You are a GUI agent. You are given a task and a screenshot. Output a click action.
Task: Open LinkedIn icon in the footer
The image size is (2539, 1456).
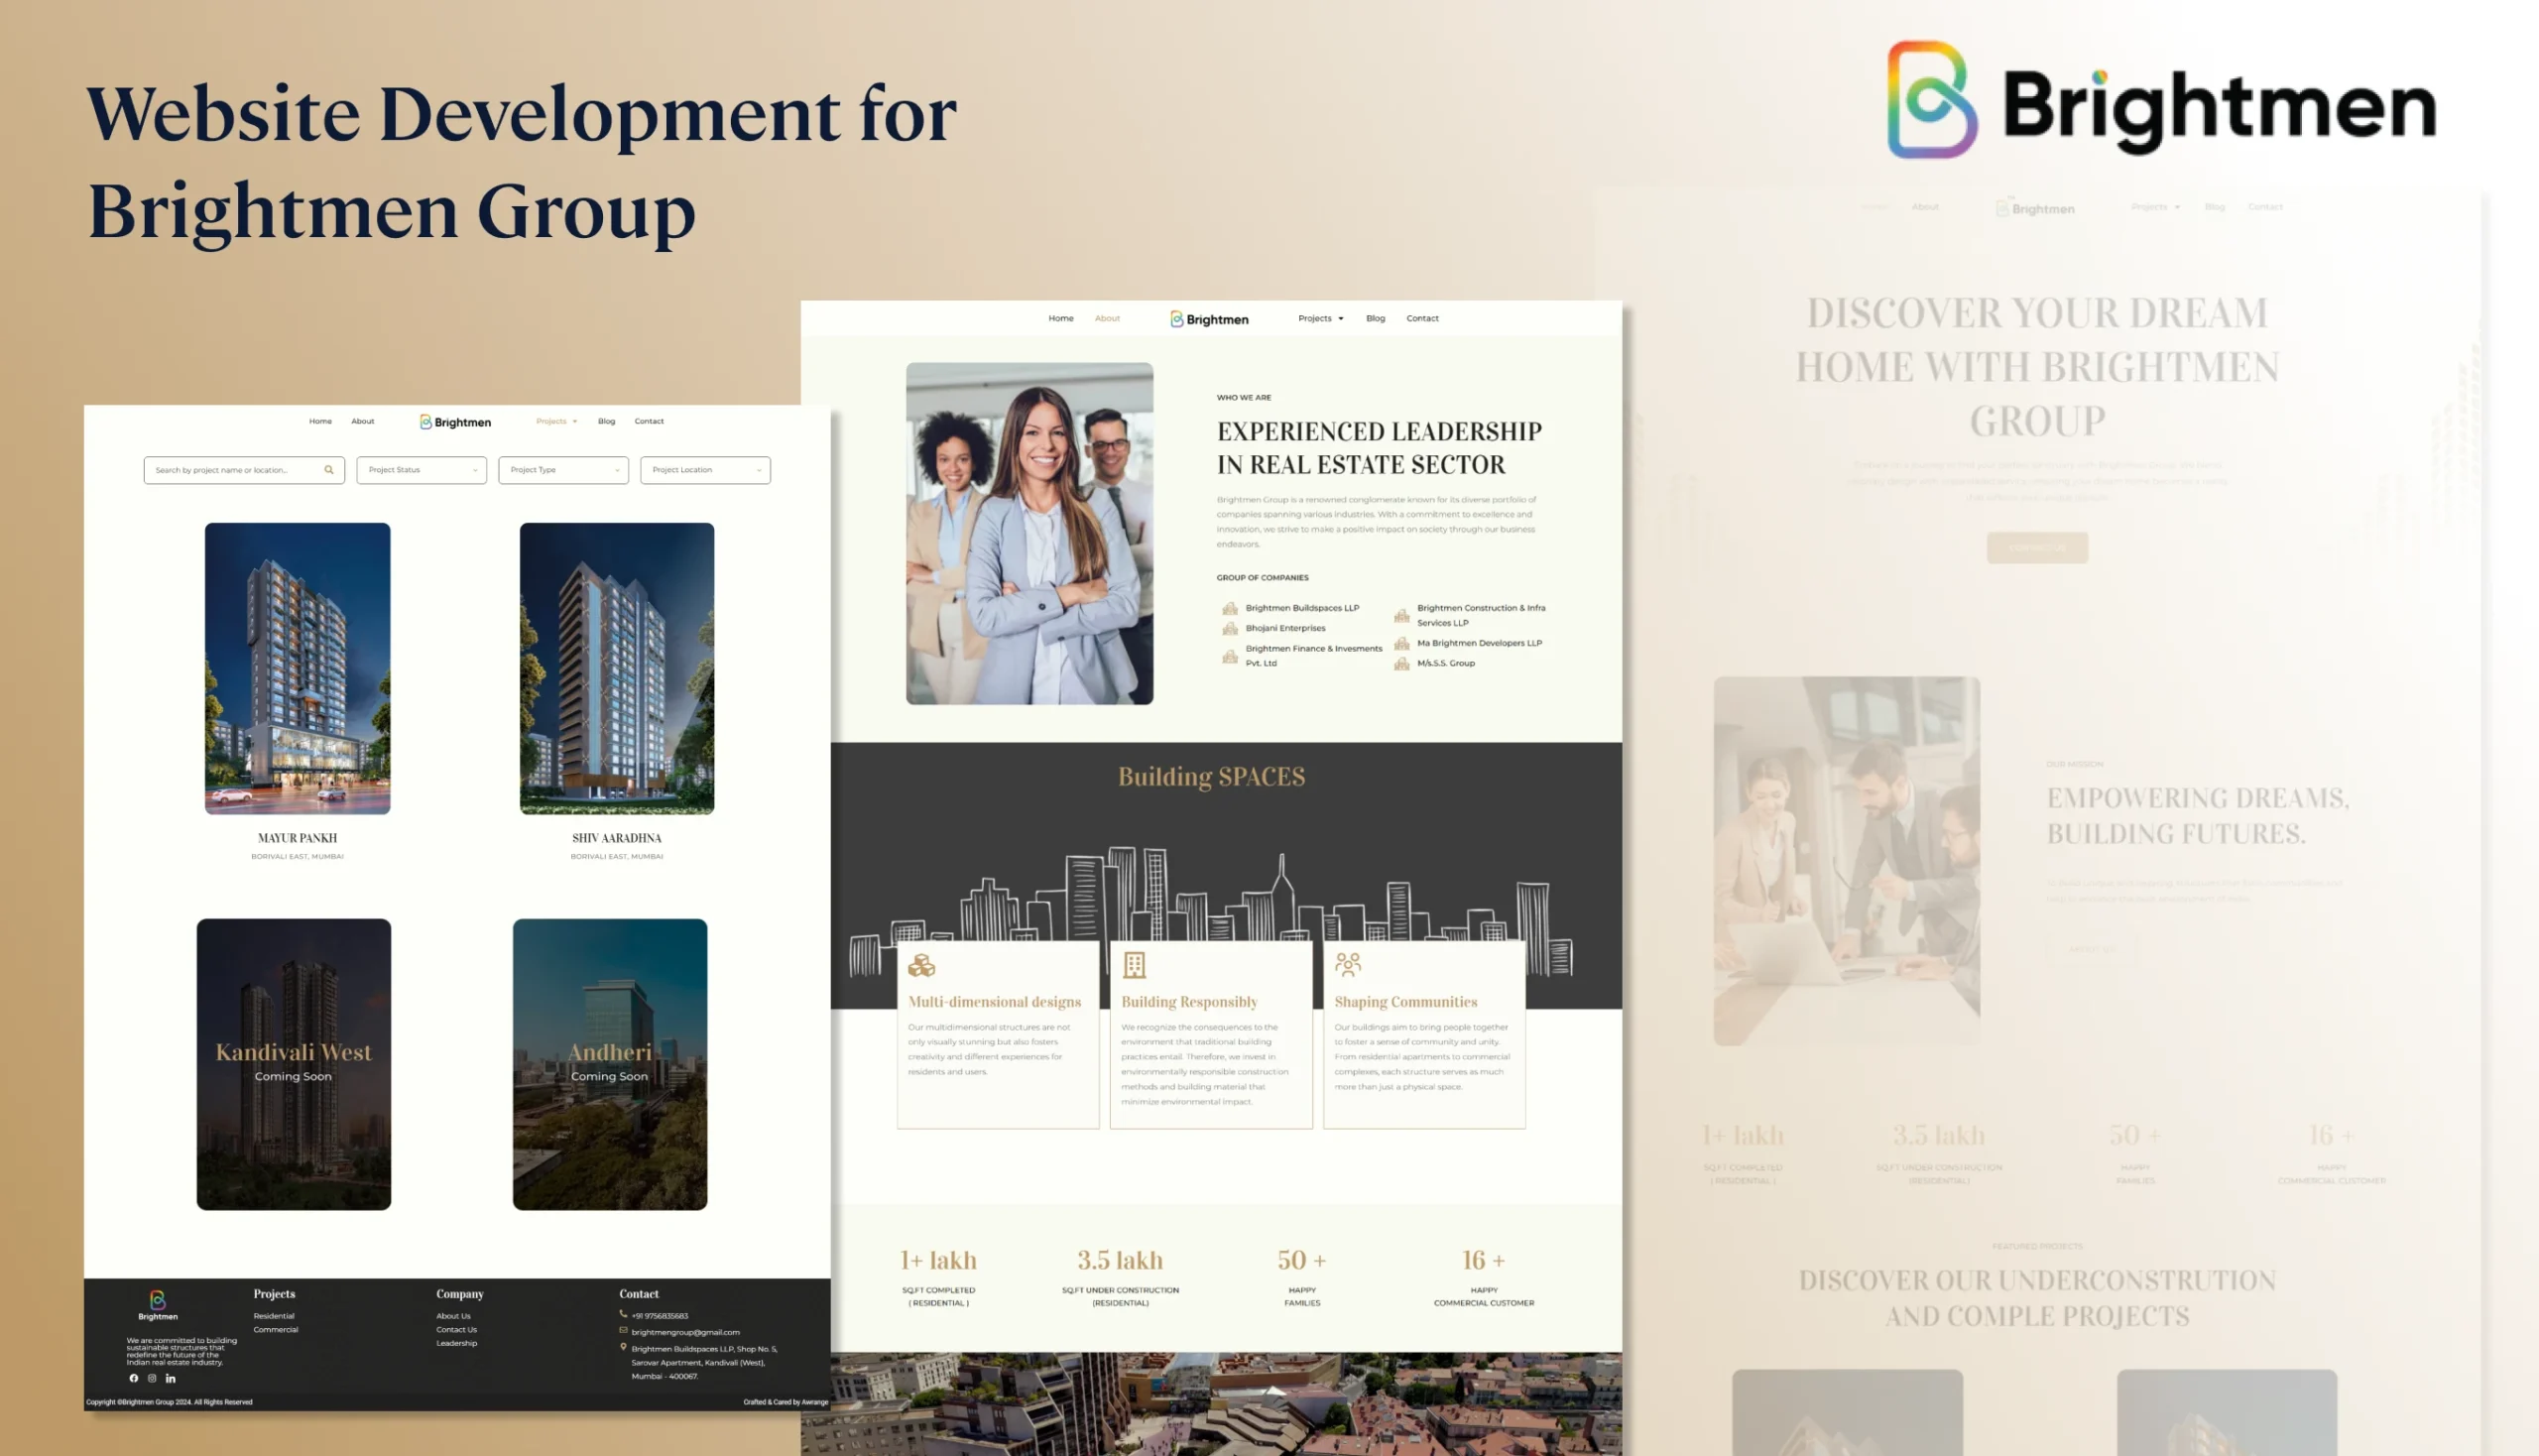click(170, 1378)
